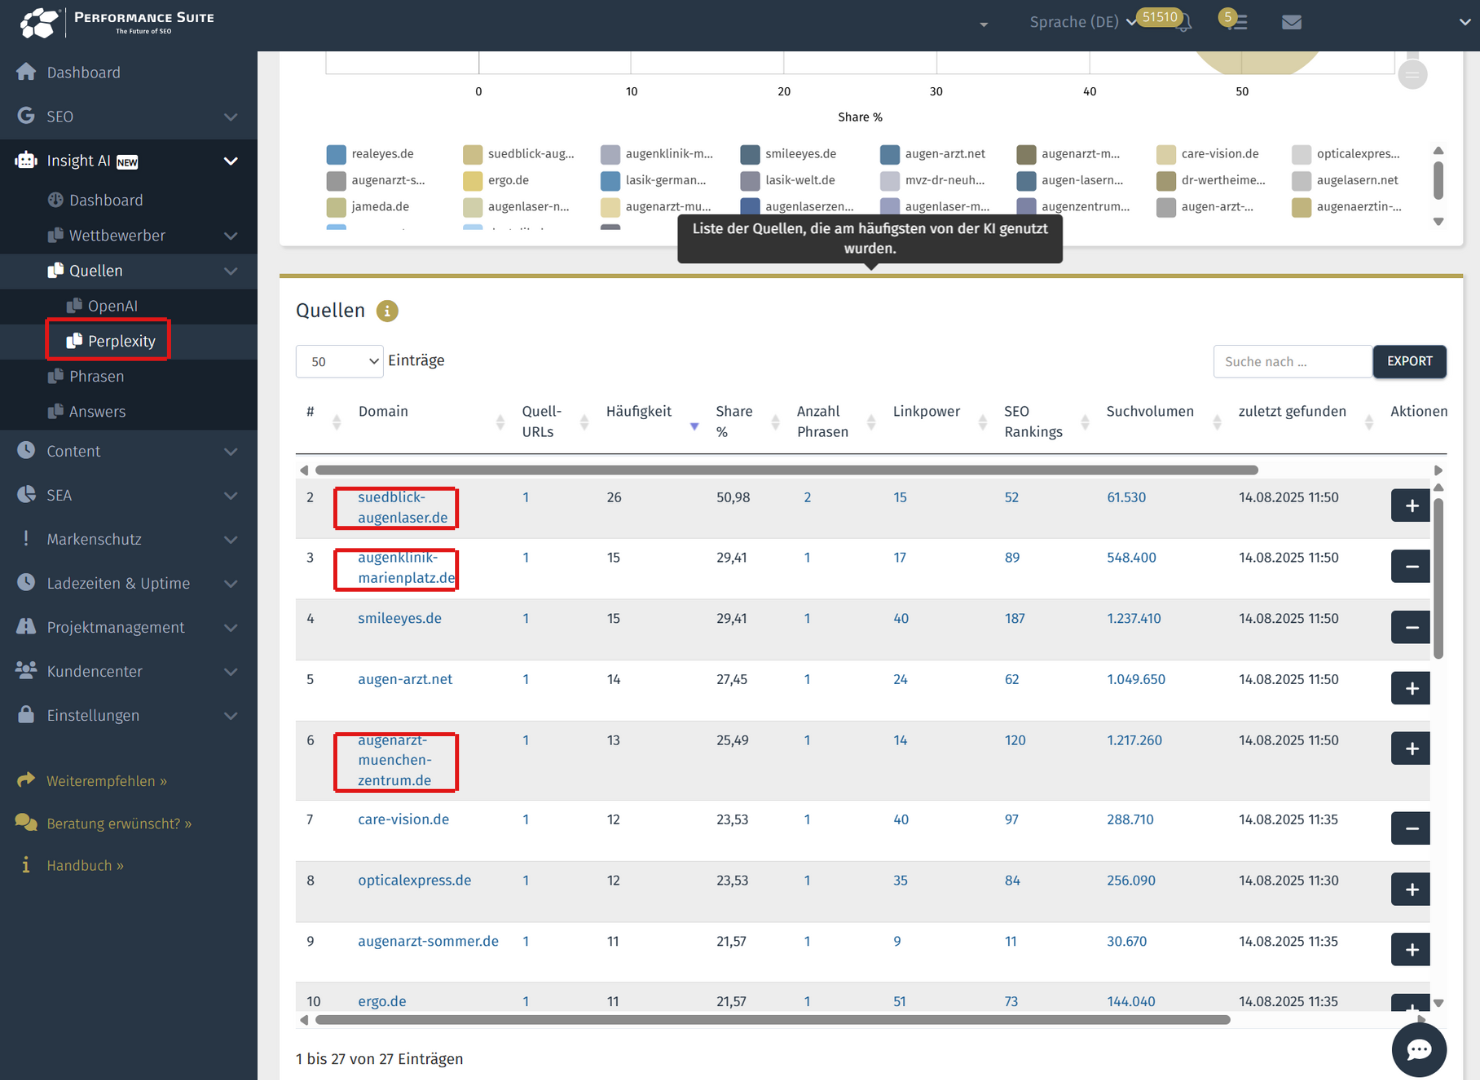Viewport: 1480px width, 1080px height.
Task: Open the notifications list icon with badge 5
Action: (1236, 21)
